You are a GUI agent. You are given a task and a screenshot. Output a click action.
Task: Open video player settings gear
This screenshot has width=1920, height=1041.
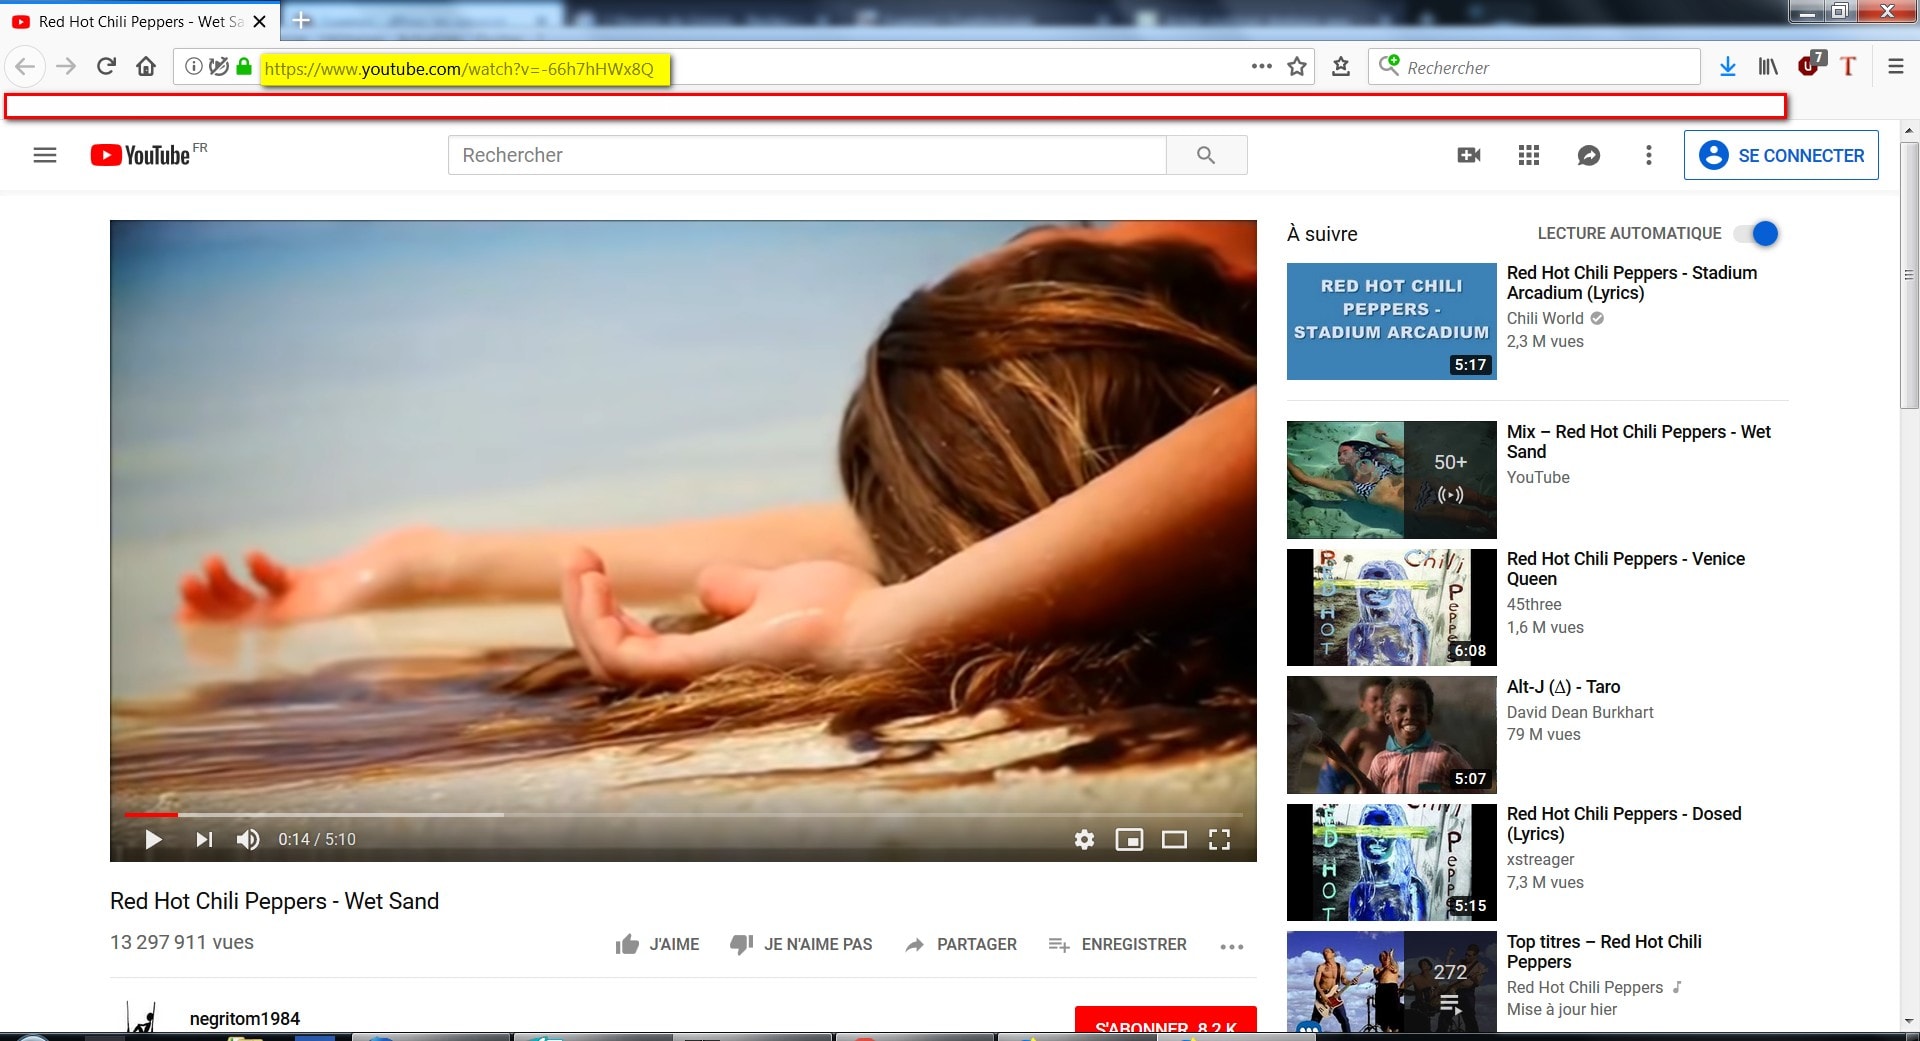click(1084, 840)
